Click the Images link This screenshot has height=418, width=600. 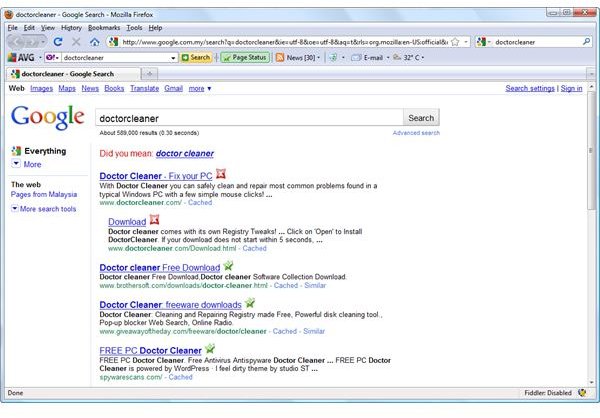coord(41,88)
